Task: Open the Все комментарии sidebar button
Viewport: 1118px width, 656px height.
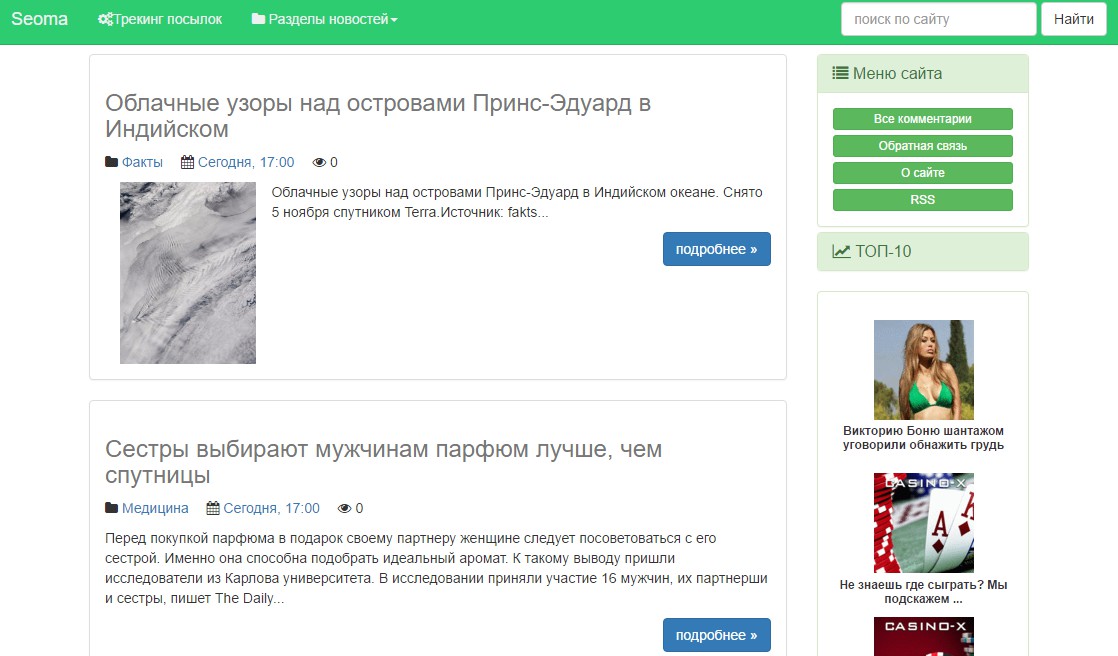Action: click(923, 119)
